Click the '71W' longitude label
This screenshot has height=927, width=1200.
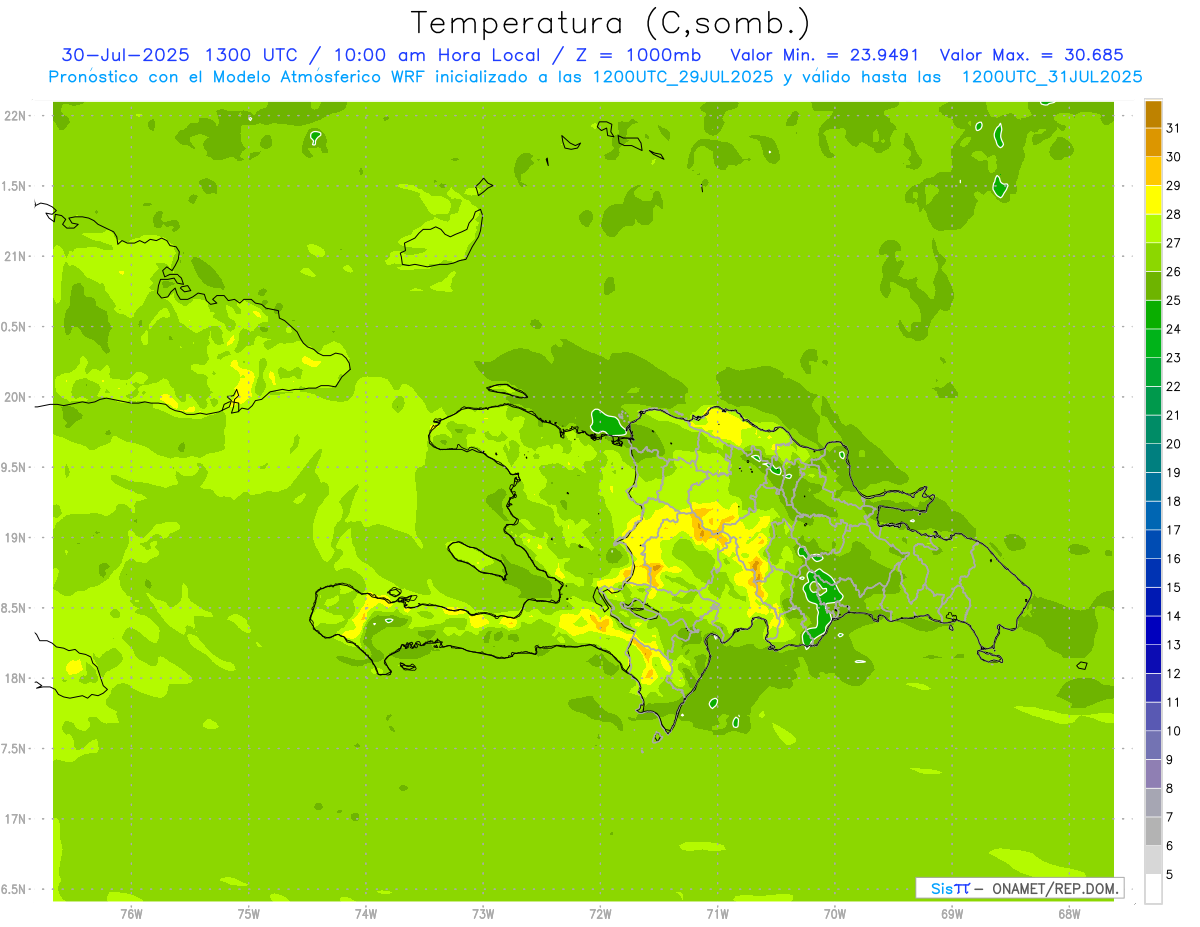(717, 914)
